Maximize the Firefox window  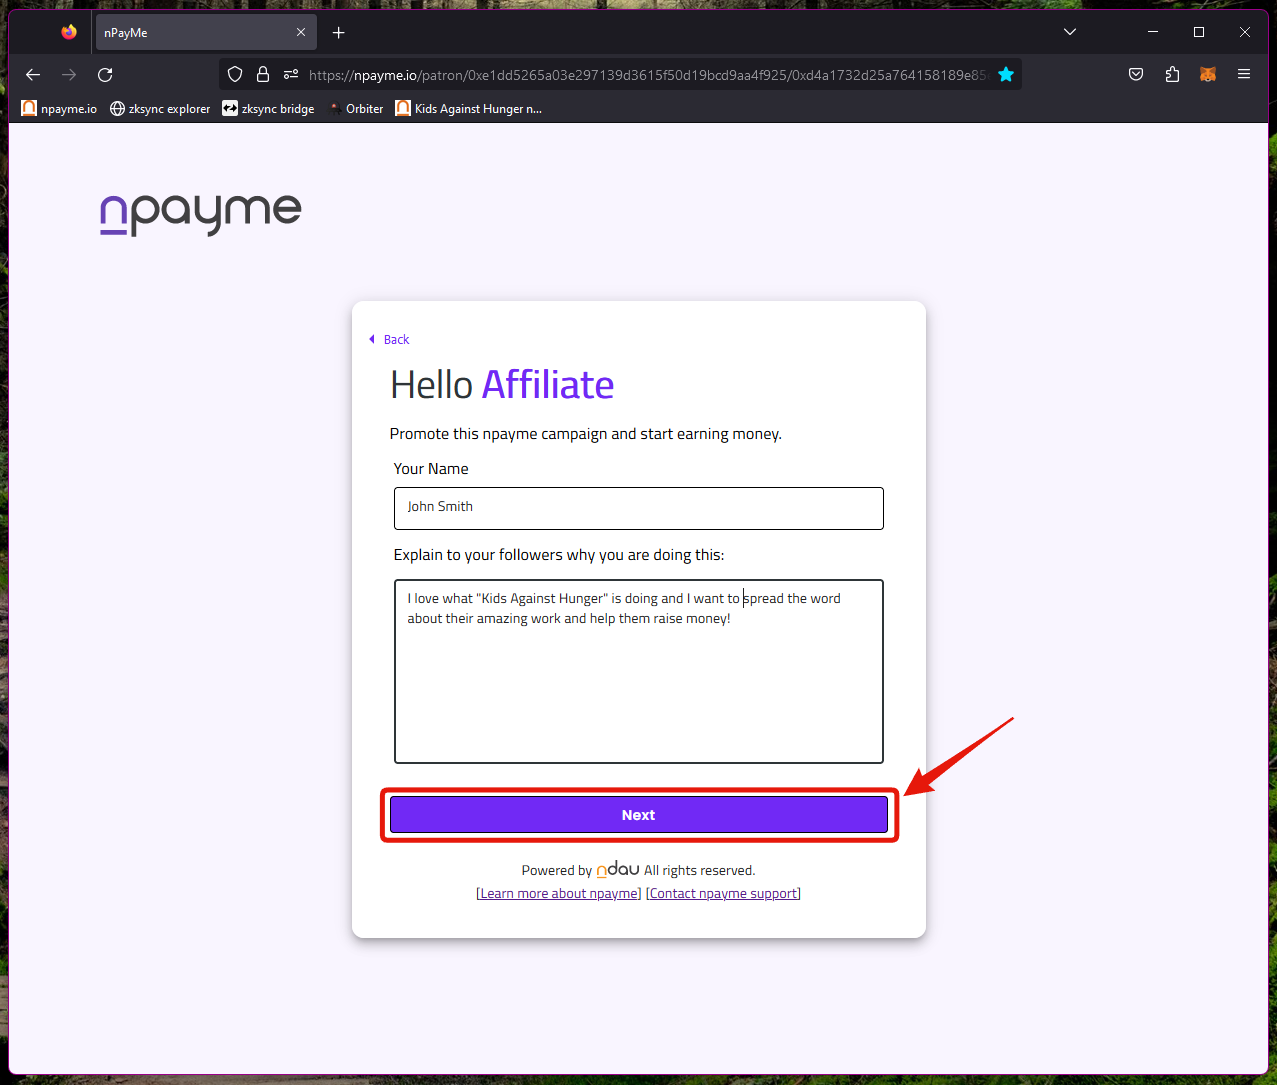1198,32
